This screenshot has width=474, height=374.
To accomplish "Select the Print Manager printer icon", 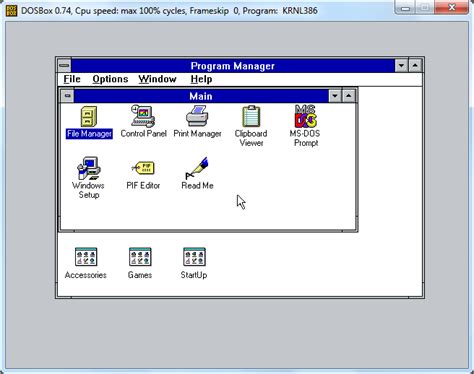I will tap(197, 116).
